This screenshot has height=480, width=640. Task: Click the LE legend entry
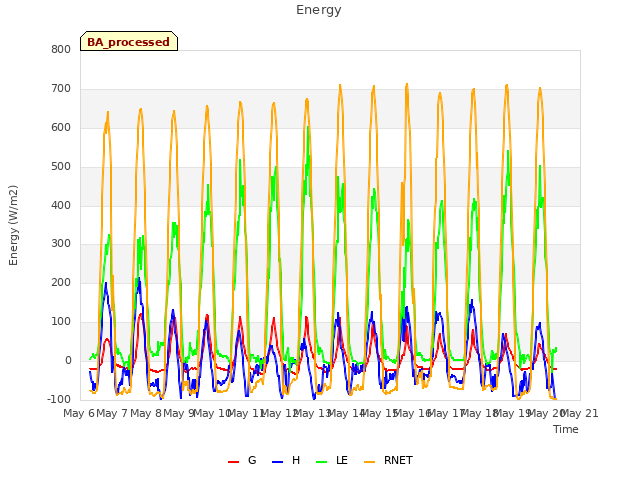[x=332, y=460]
